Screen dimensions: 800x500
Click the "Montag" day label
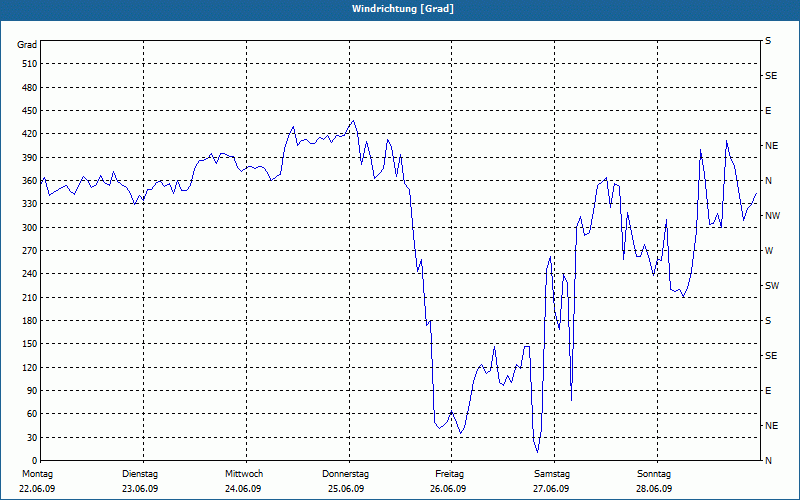[37, 474]
